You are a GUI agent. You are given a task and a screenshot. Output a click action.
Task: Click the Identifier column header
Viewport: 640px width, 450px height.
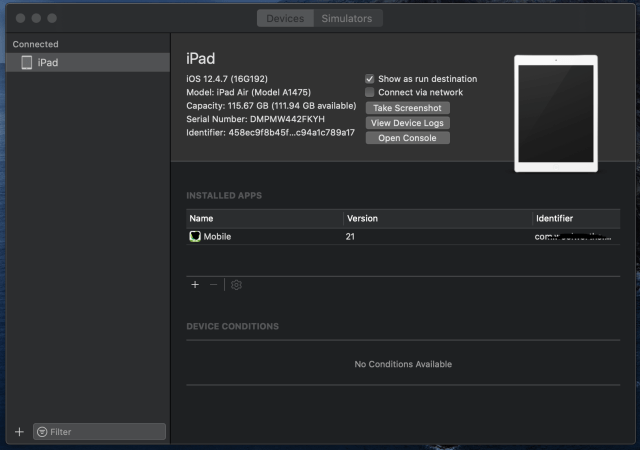[576, 218]
